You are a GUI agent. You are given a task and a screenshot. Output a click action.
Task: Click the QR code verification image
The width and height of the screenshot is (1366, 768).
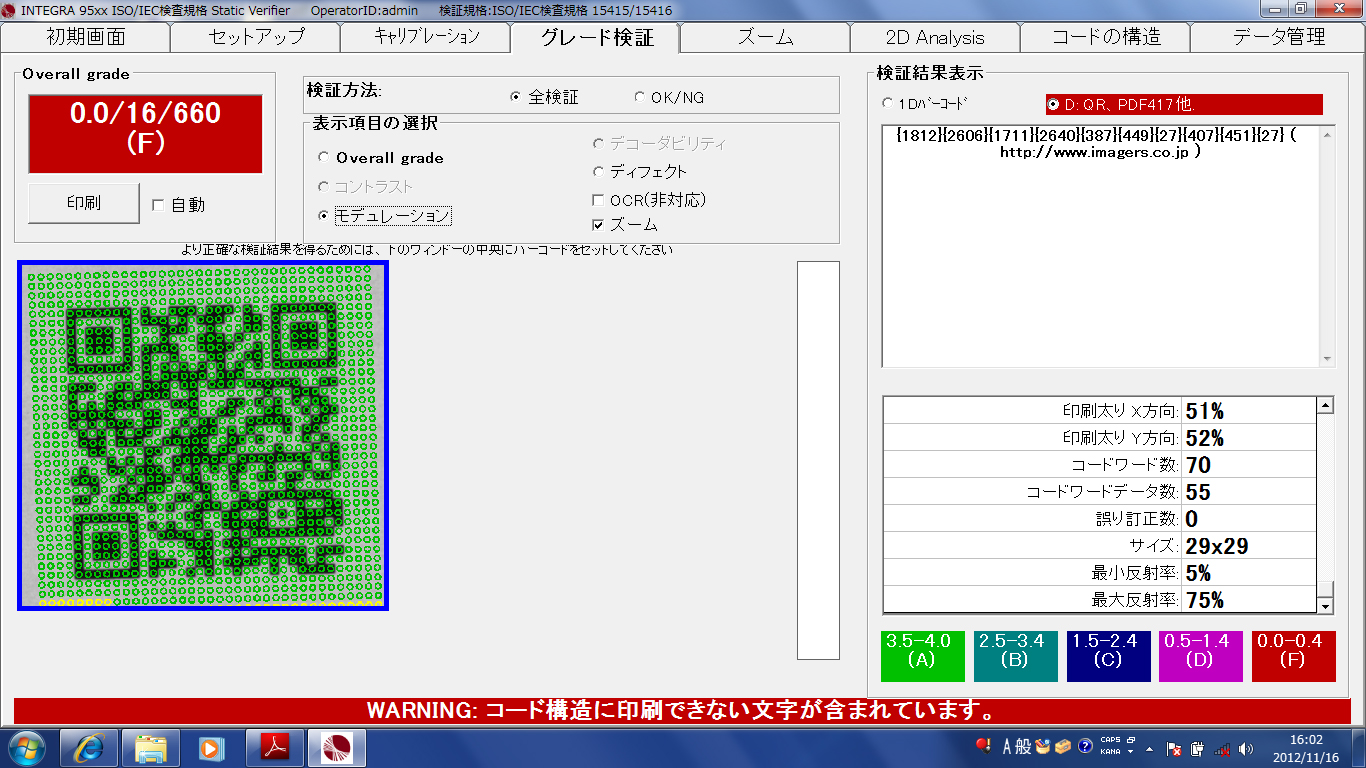click(203, 435)
